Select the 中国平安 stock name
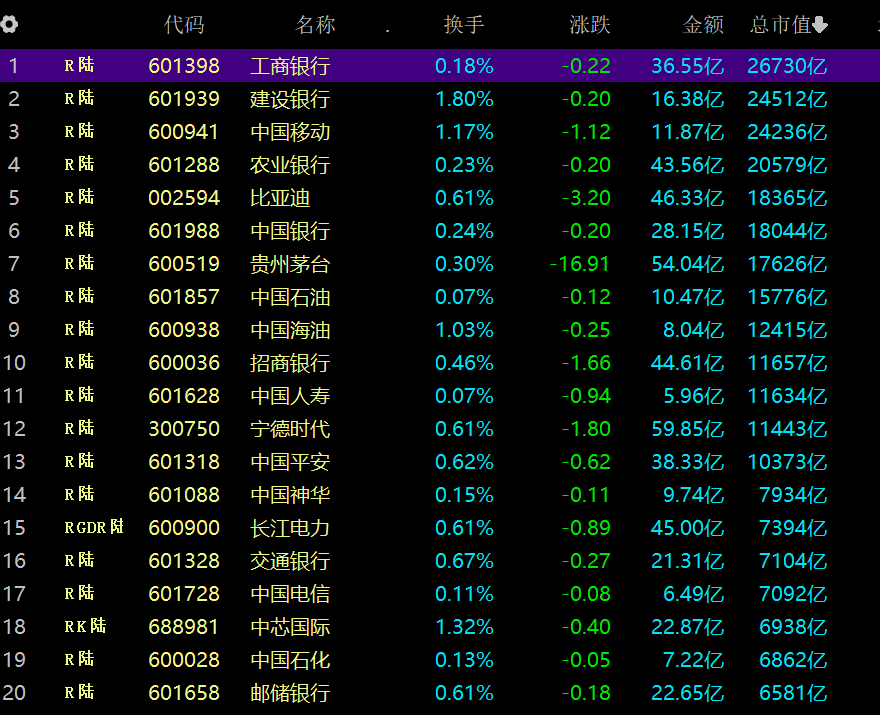Image resolution: width=880 pixels, height=715 pixels. pos(290,462)
